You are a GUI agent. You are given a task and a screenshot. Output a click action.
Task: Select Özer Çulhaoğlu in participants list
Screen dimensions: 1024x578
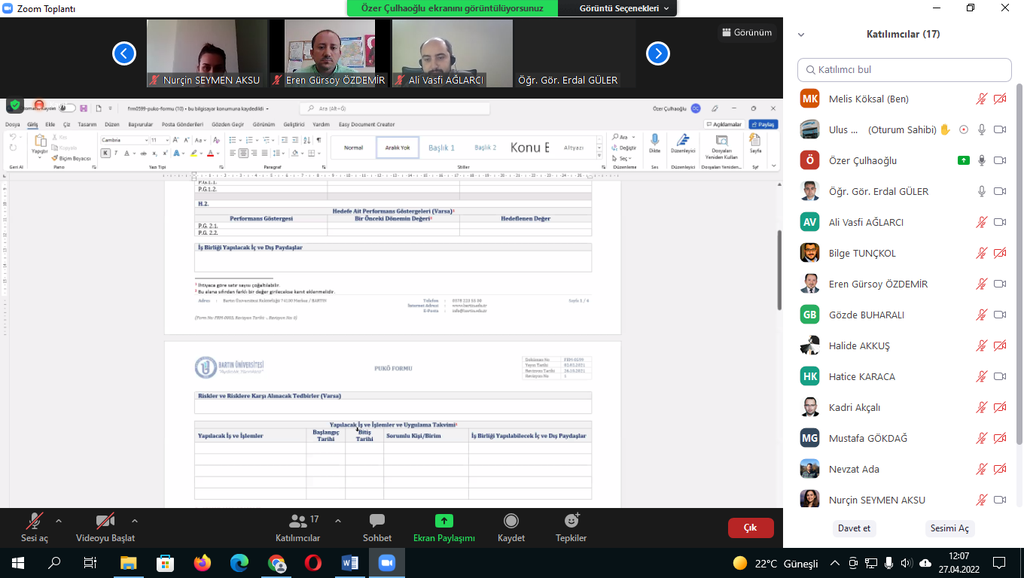coord(862,161)
